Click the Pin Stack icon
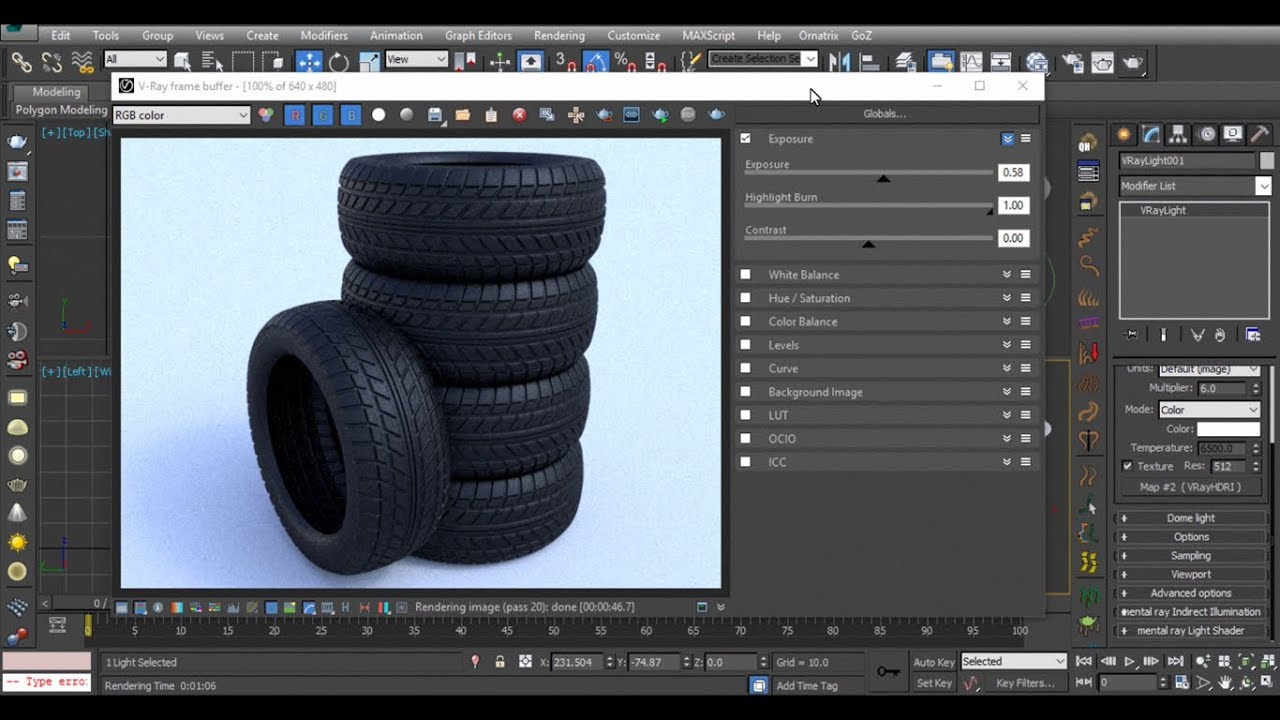1280x720 pixels. 1131,335
